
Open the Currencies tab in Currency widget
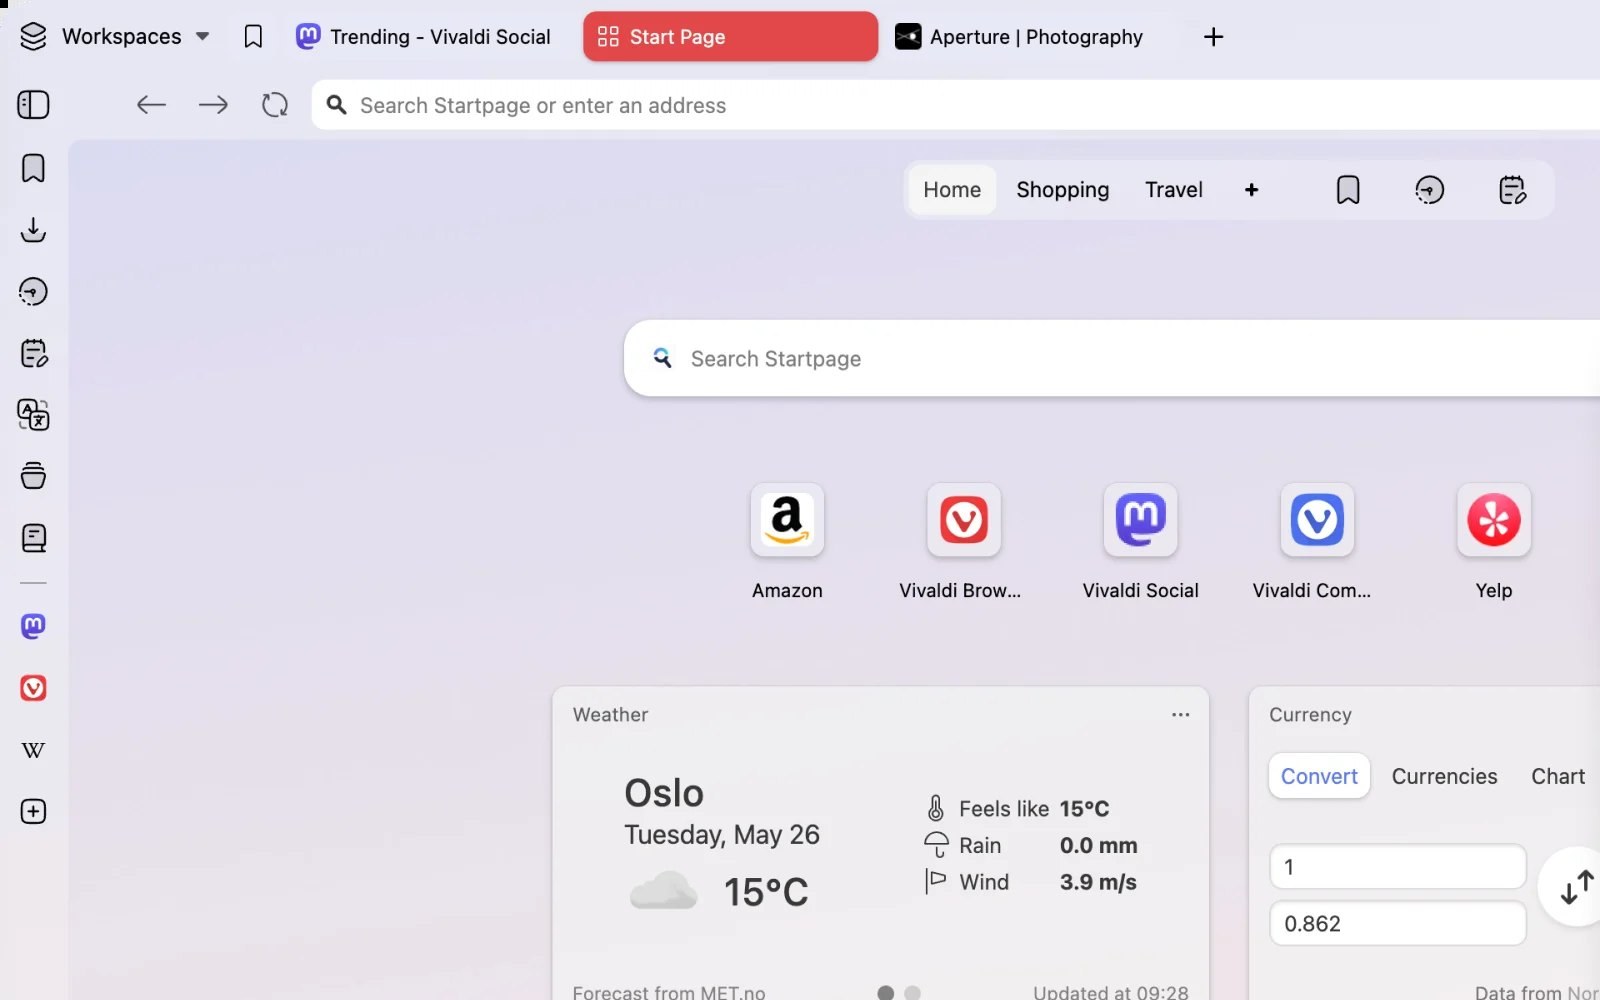click(1444, 777)
